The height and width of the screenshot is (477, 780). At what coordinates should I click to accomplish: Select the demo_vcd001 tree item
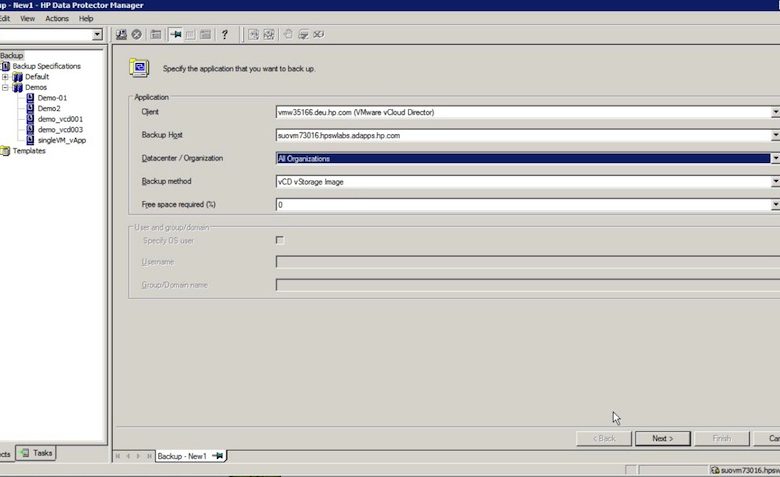click(60, 119)
